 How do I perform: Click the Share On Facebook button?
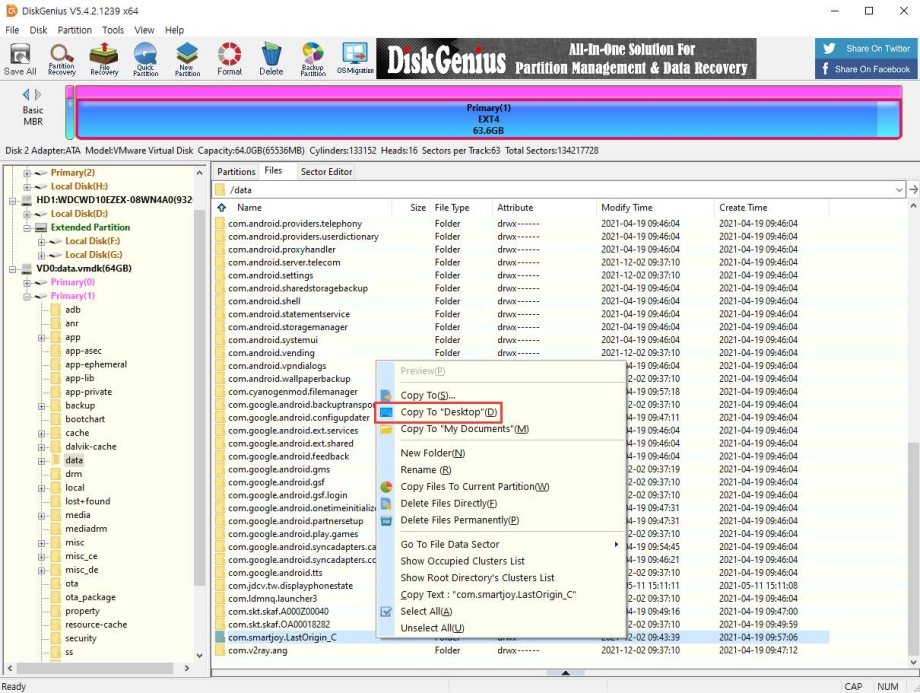click(x=866, y=69)
